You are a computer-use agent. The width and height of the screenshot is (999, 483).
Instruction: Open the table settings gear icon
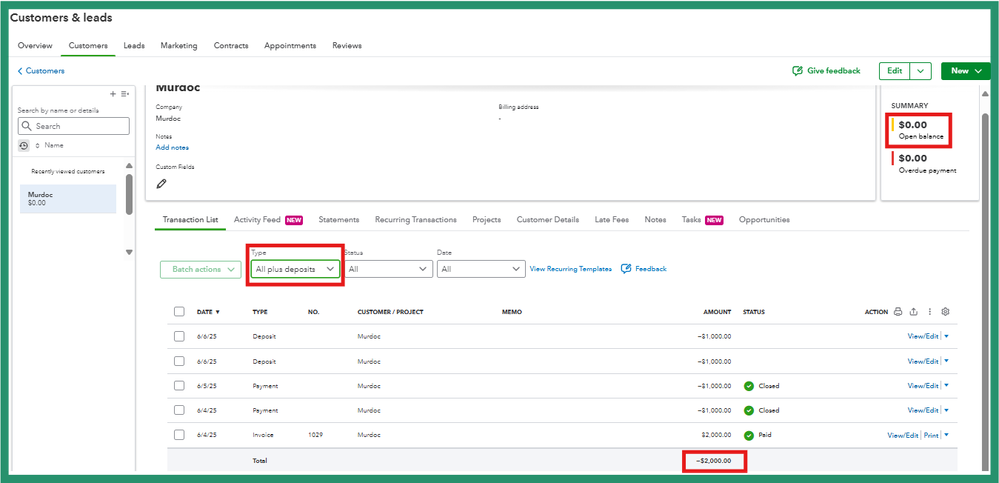point(945,312)
